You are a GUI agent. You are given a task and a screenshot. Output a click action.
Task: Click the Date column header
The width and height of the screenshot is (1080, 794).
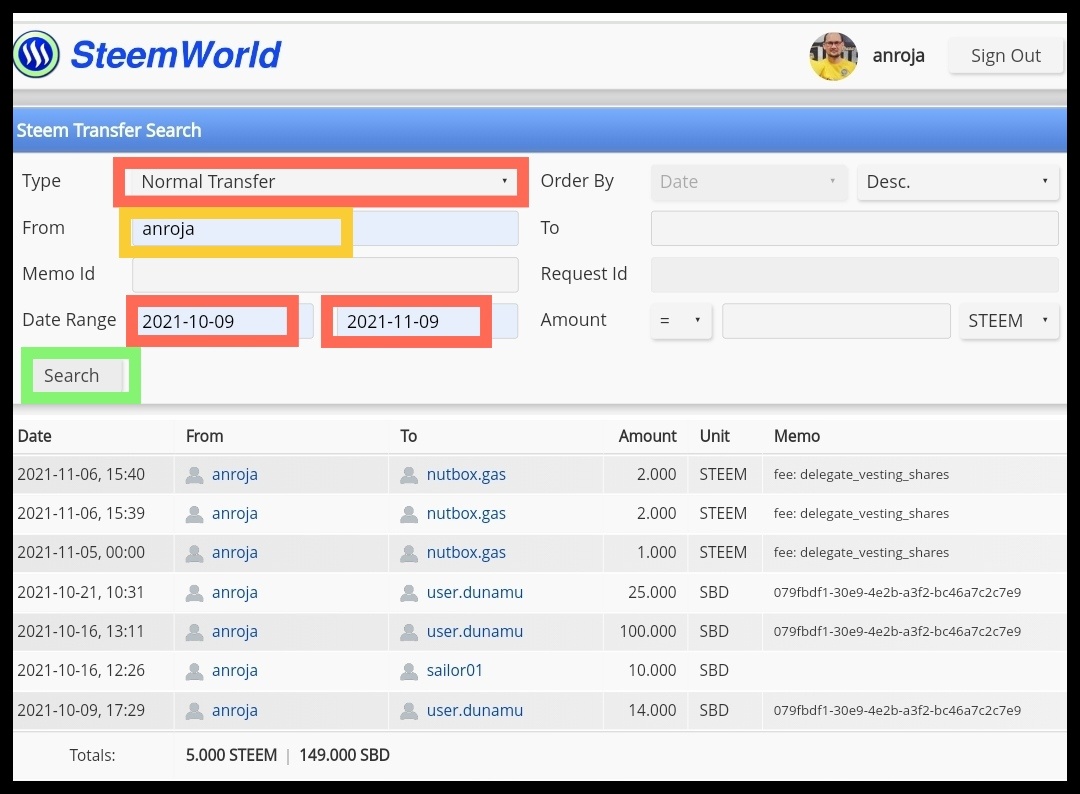pyautogui.click(x=34, y=436)
